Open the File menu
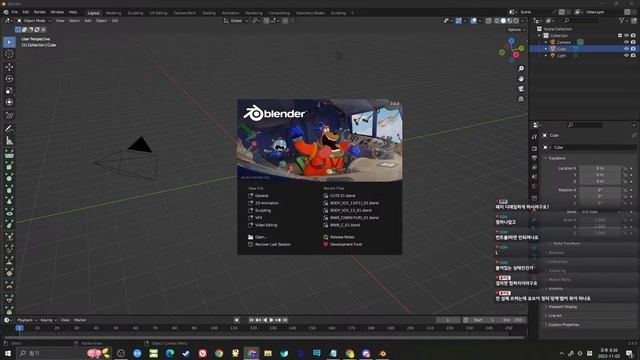This screenshot has width=640, height=360. tap(15, 12)
